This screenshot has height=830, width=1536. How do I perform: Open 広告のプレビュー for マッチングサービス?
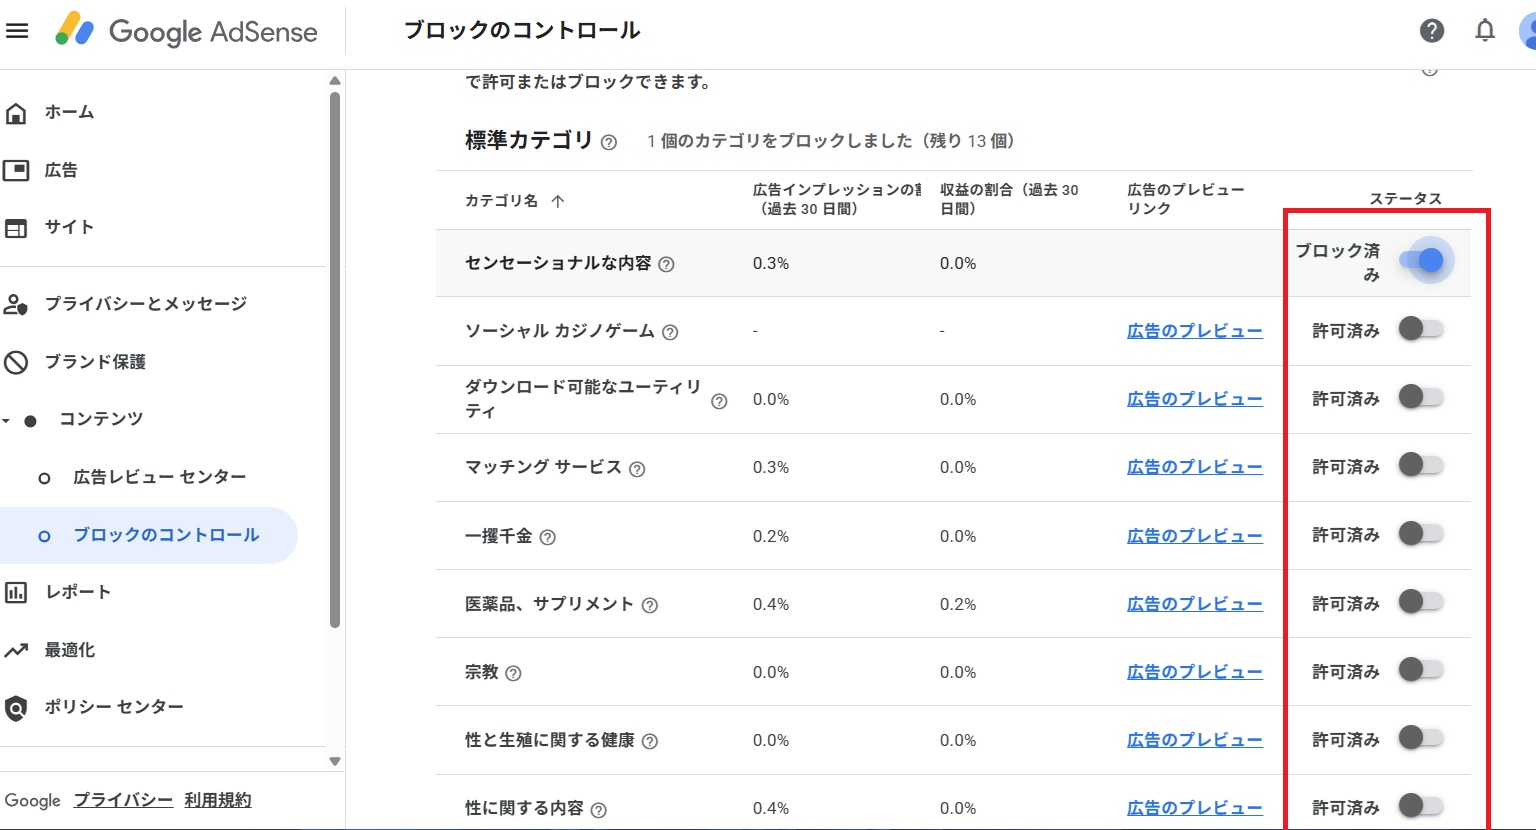(x=1194, y=466)
